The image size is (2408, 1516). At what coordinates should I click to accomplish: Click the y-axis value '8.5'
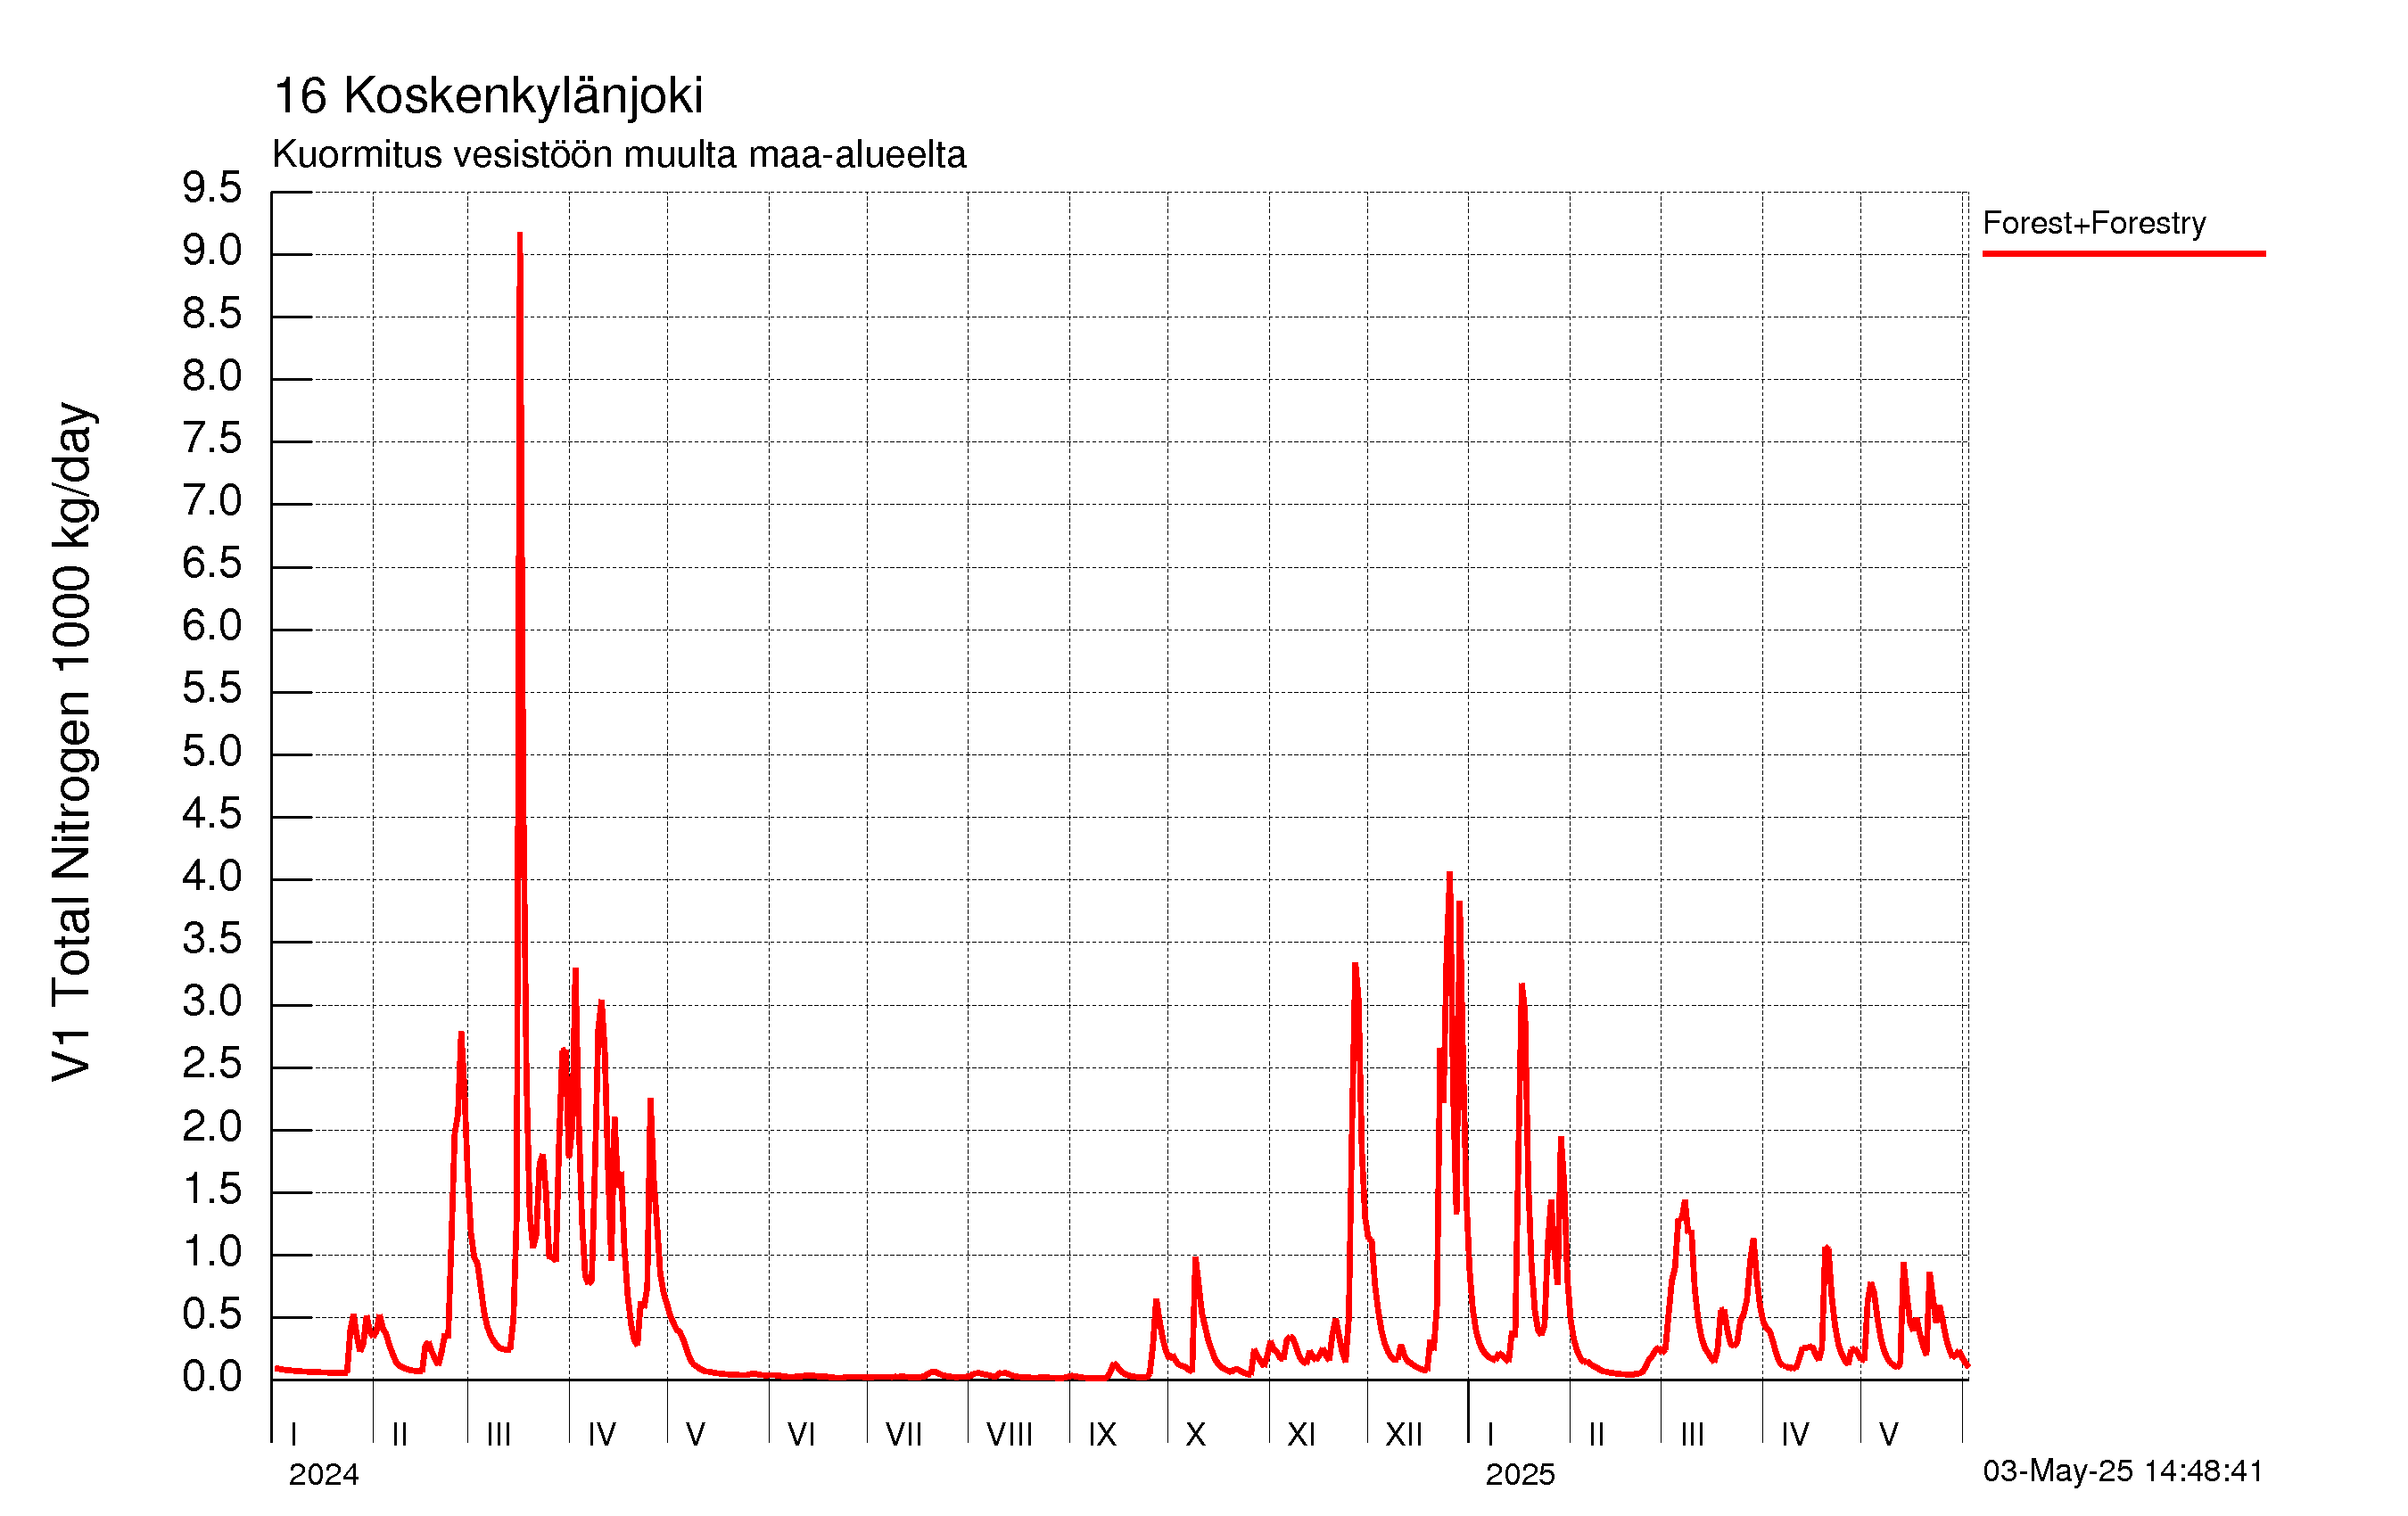pyautogui.click(x=212, y=314)
